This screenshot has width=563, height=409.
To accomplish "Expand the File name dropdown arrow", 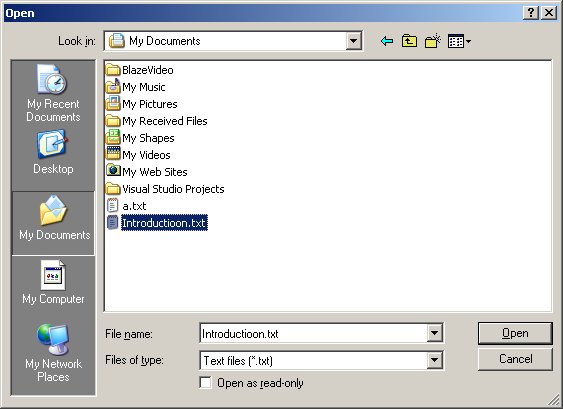I will coord(434,334).
